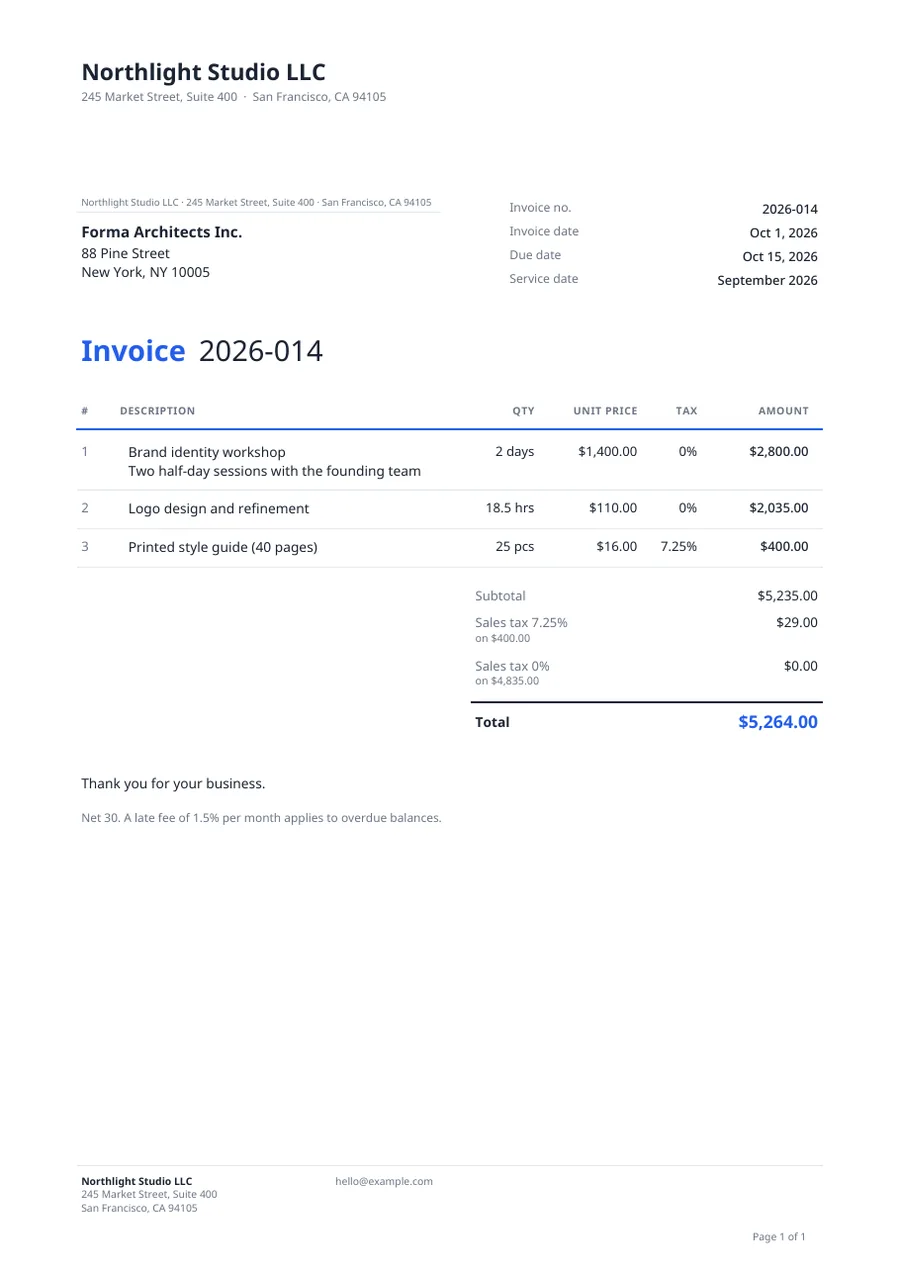The image size is (900, 1273).
Task: Click the $110.00 unit price
Action: pyautogui.click(x=613, y=508)
